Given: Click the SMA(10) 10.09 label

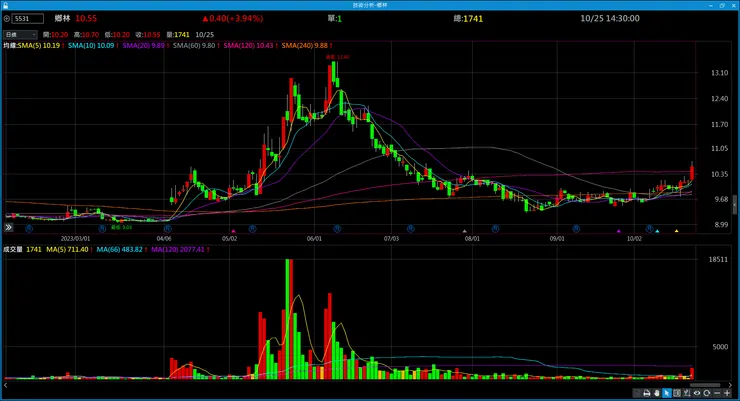Looking at the screenshot, I should tap(91, 45).
